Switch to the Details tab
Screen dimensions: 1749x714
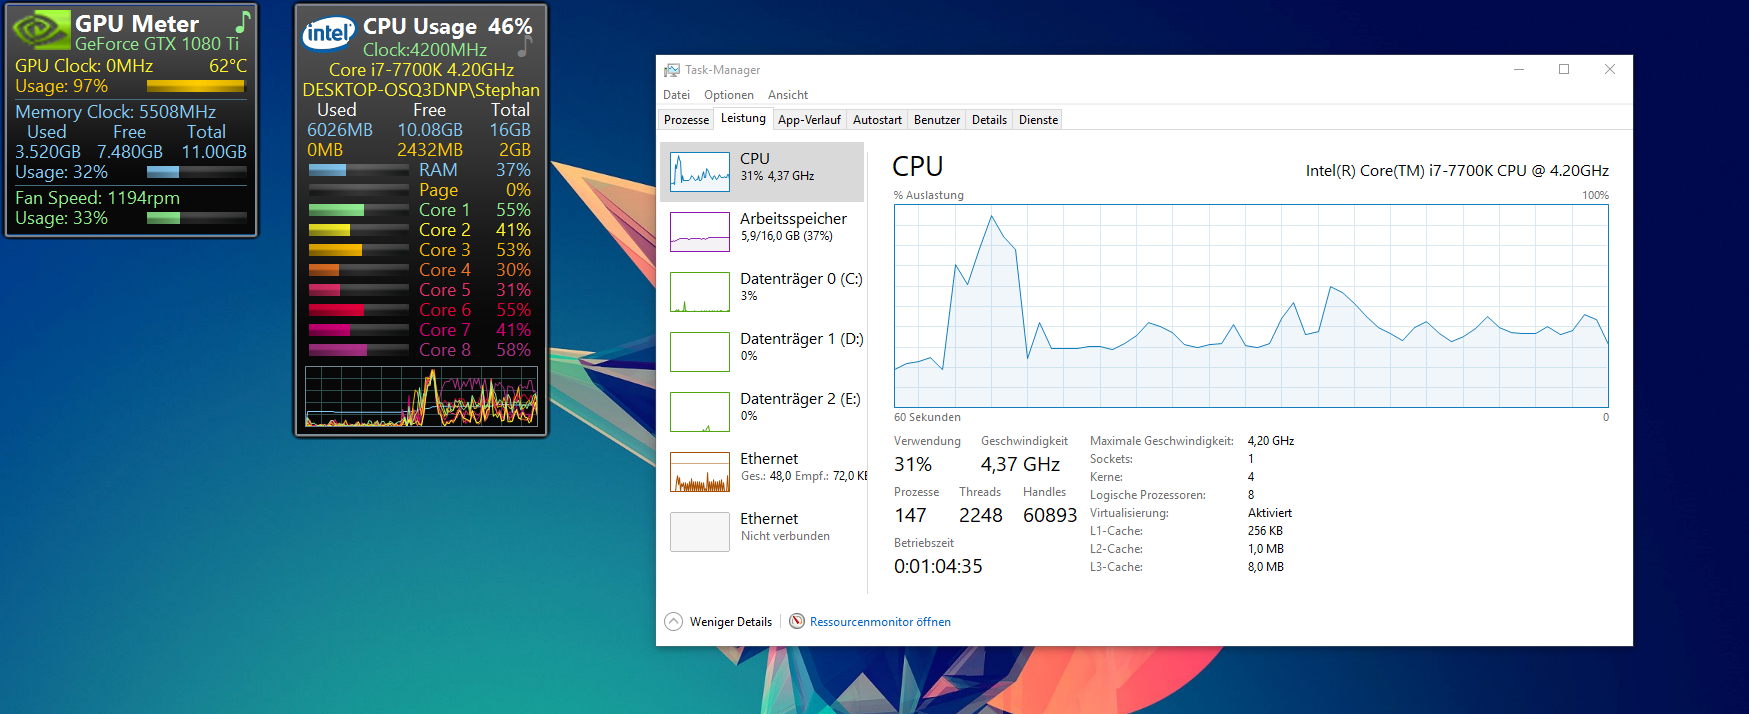tap(989, 120)
